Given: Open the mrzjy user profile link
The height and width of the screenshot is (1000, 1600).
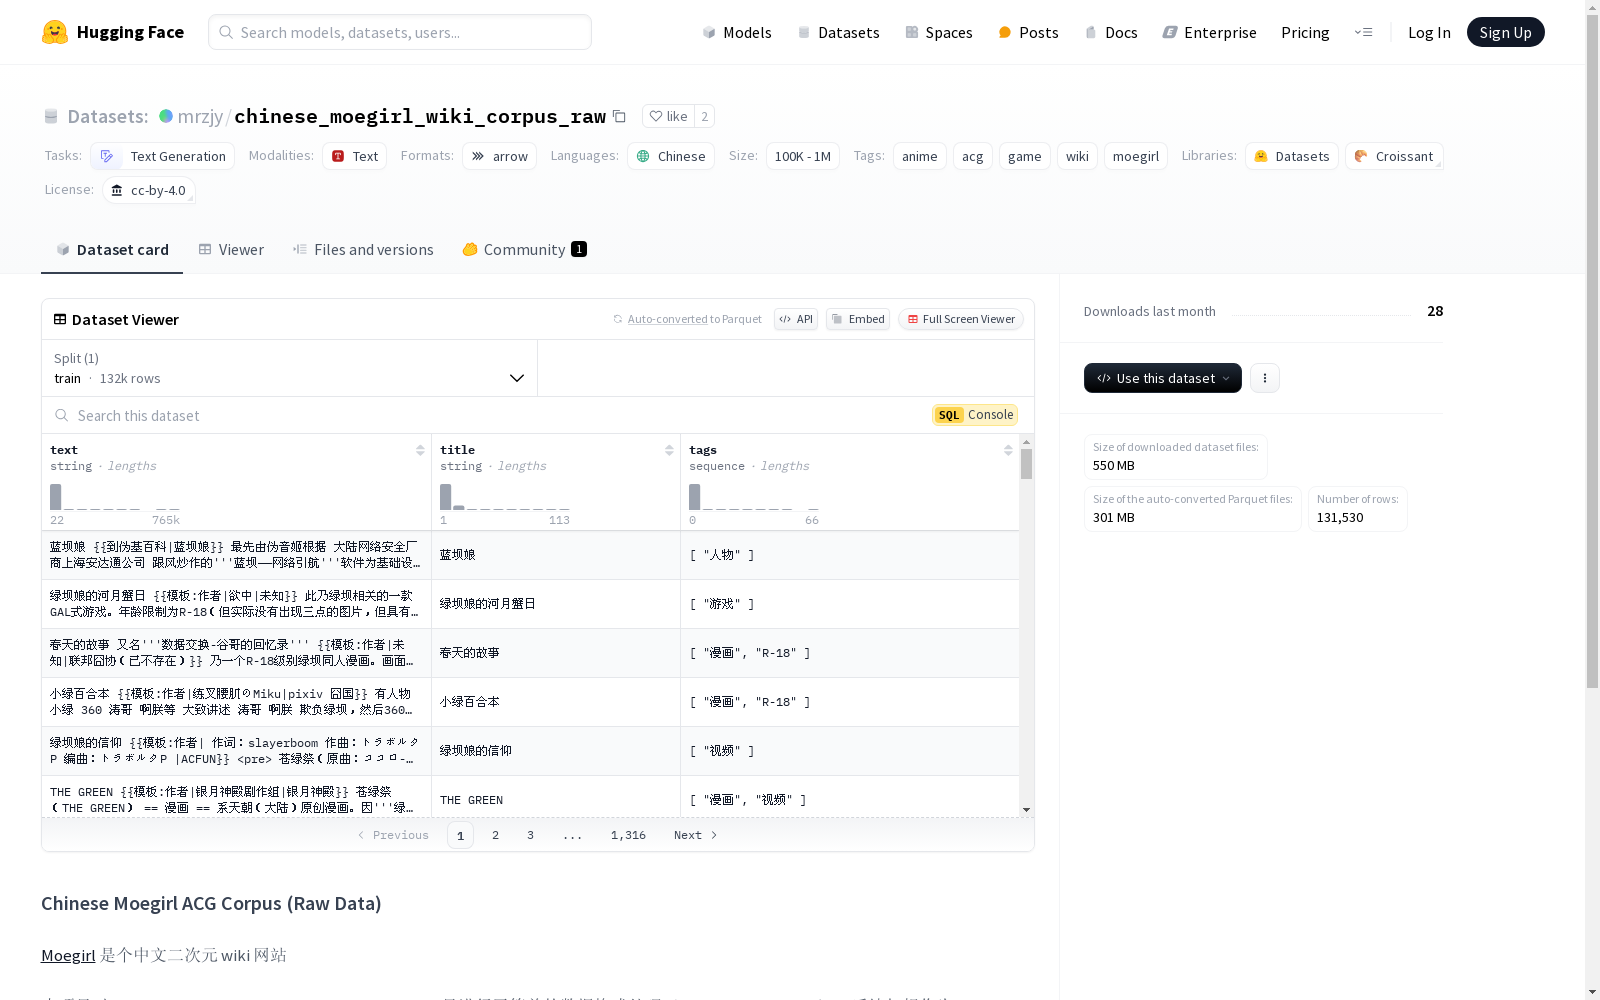Looking at the screenshot, I should [200, 116].
